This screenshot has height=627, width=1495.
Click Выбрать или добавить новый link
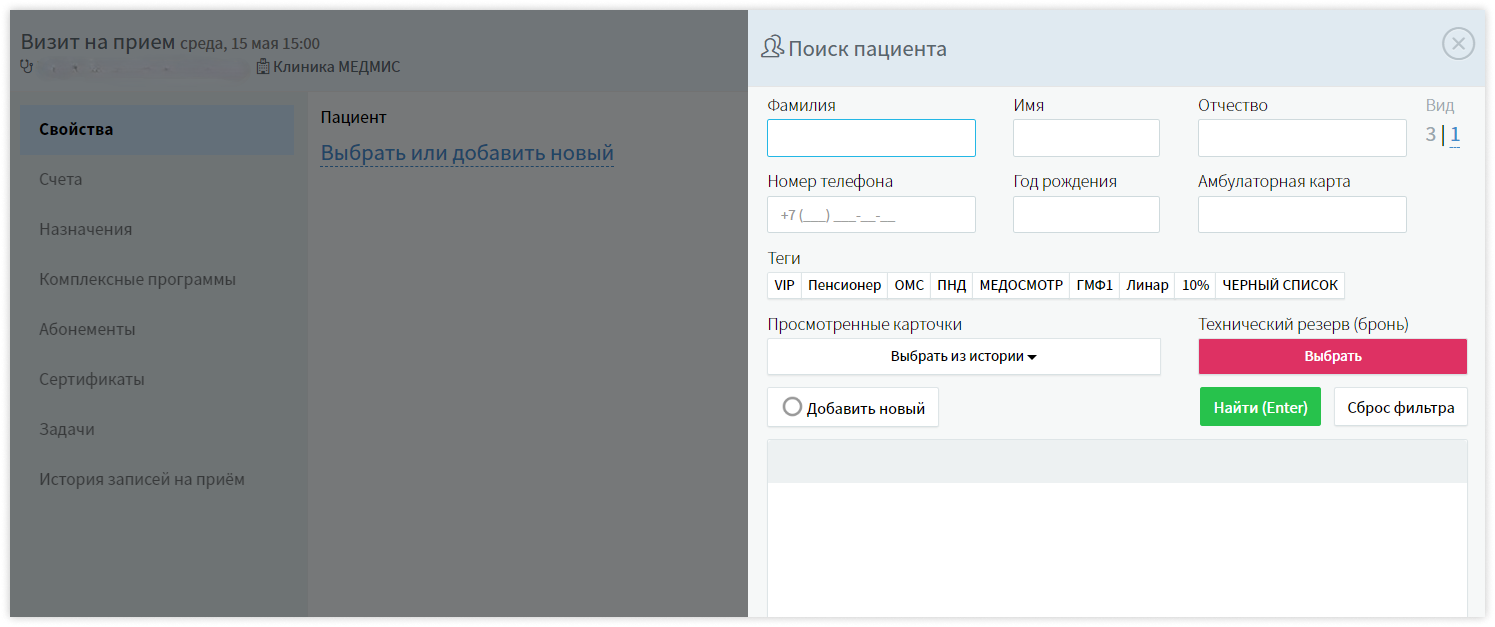point(467,153)
